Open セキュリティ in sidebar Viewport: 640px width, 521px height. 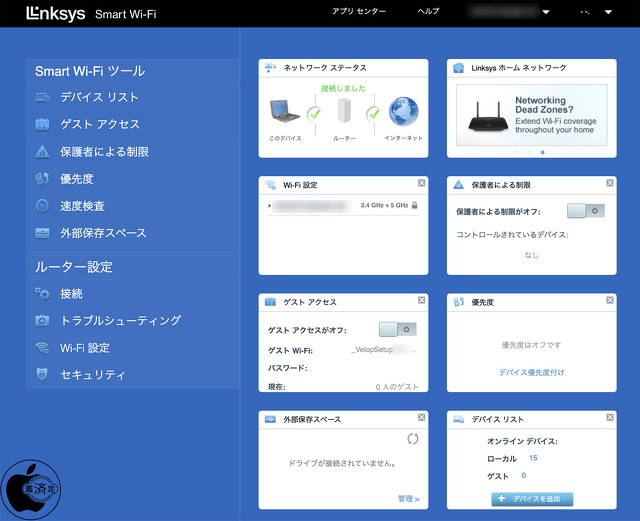(x=93, y=374)
